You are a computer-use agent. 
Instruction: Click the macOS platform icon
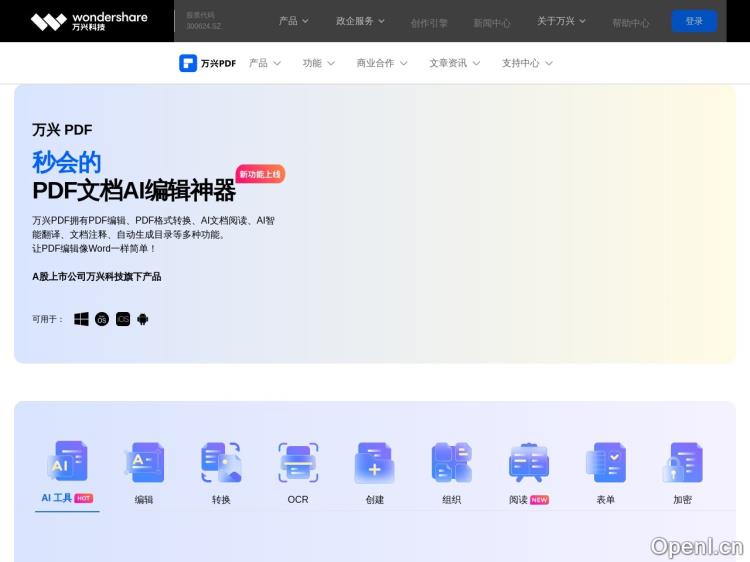click(102, 319)
